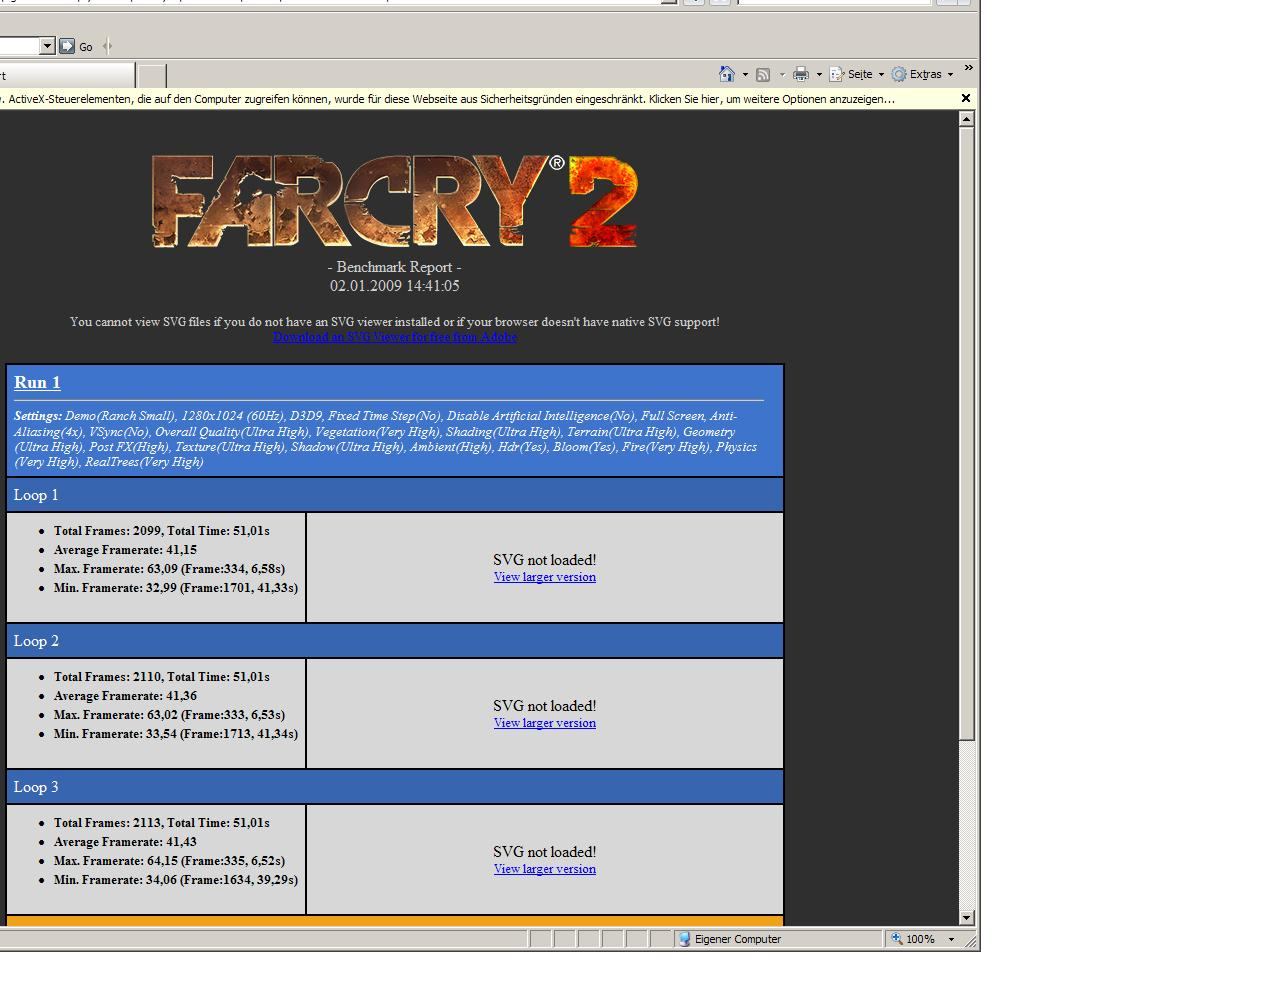Click 'Min. Framerate: 33,54' line
The height and width of the screenshot is (996, 1278).
coord(176,734)
